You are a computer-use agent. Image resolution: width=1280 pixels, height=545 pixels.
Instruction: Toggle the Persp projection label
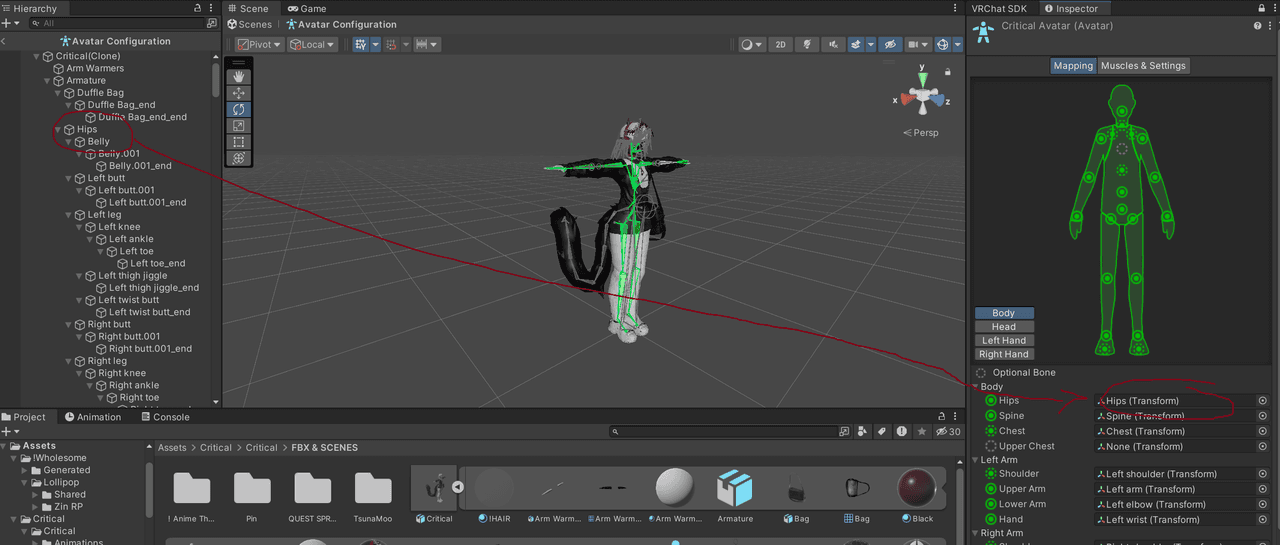[921, 132]
